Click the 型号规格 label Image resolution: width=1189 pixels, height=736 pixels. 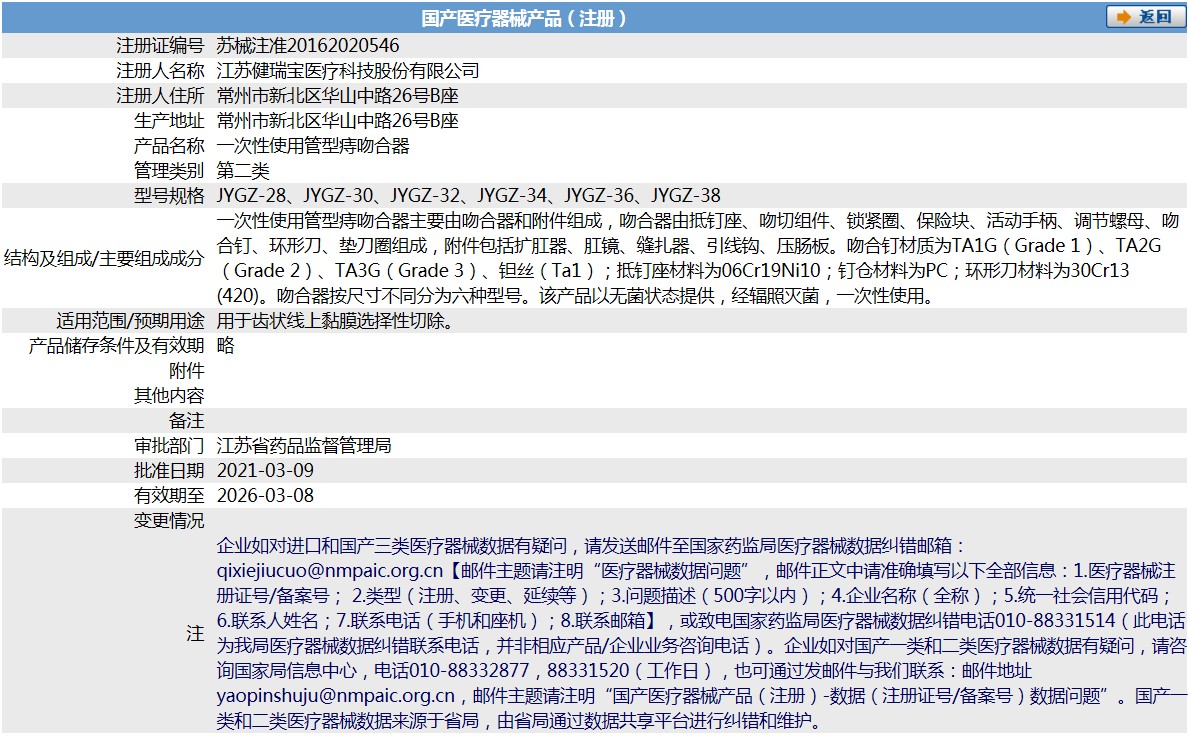[169, 196]
